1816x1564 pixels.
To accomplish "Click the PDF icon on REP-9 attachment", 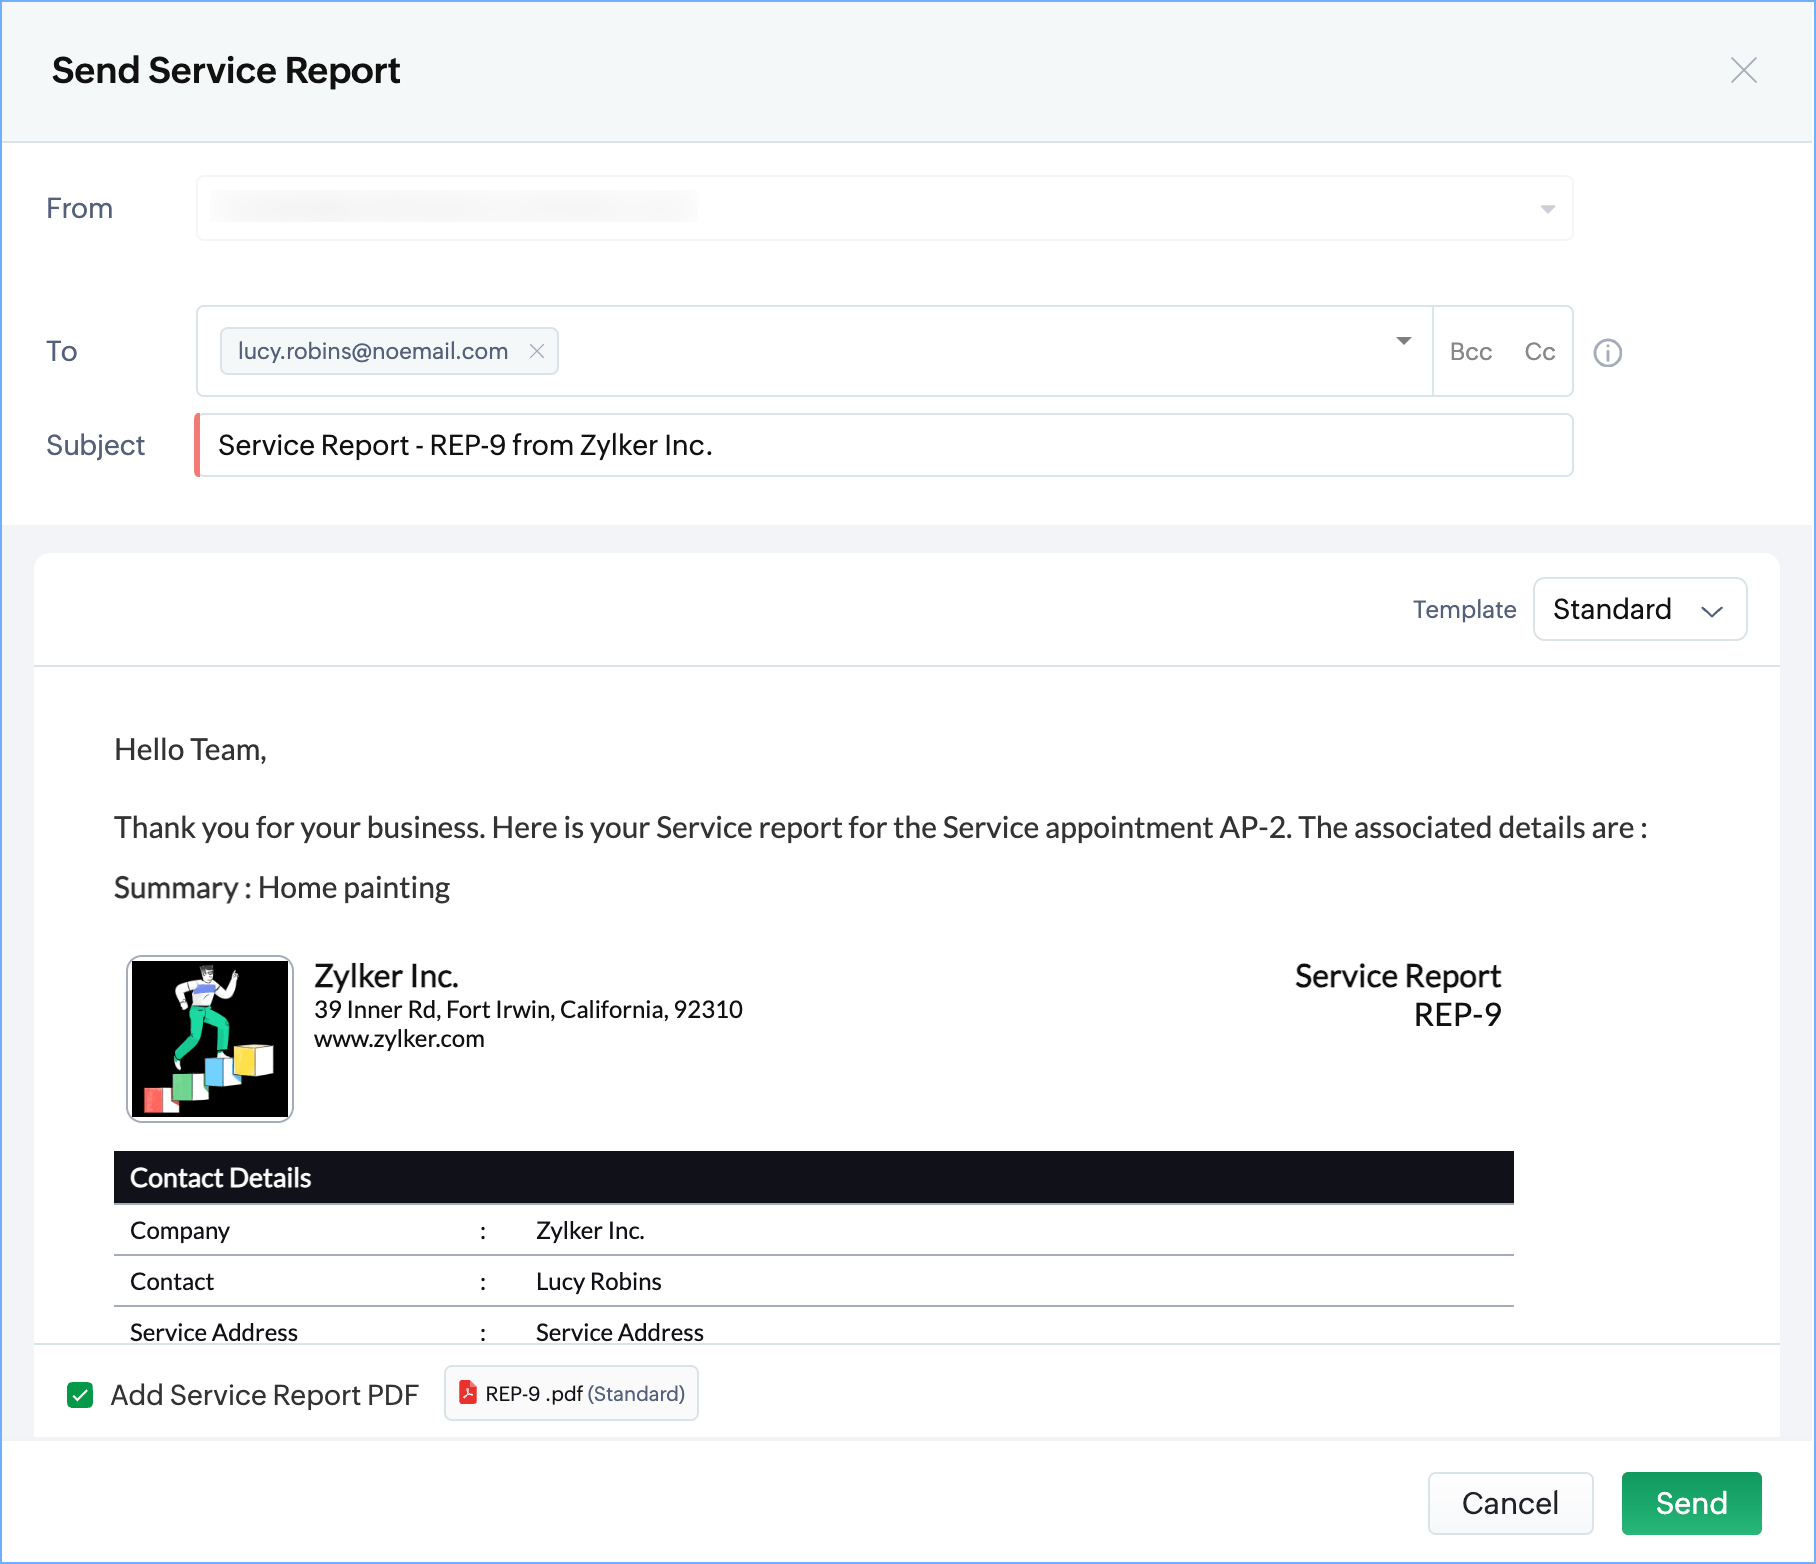I will (467, 1392).
